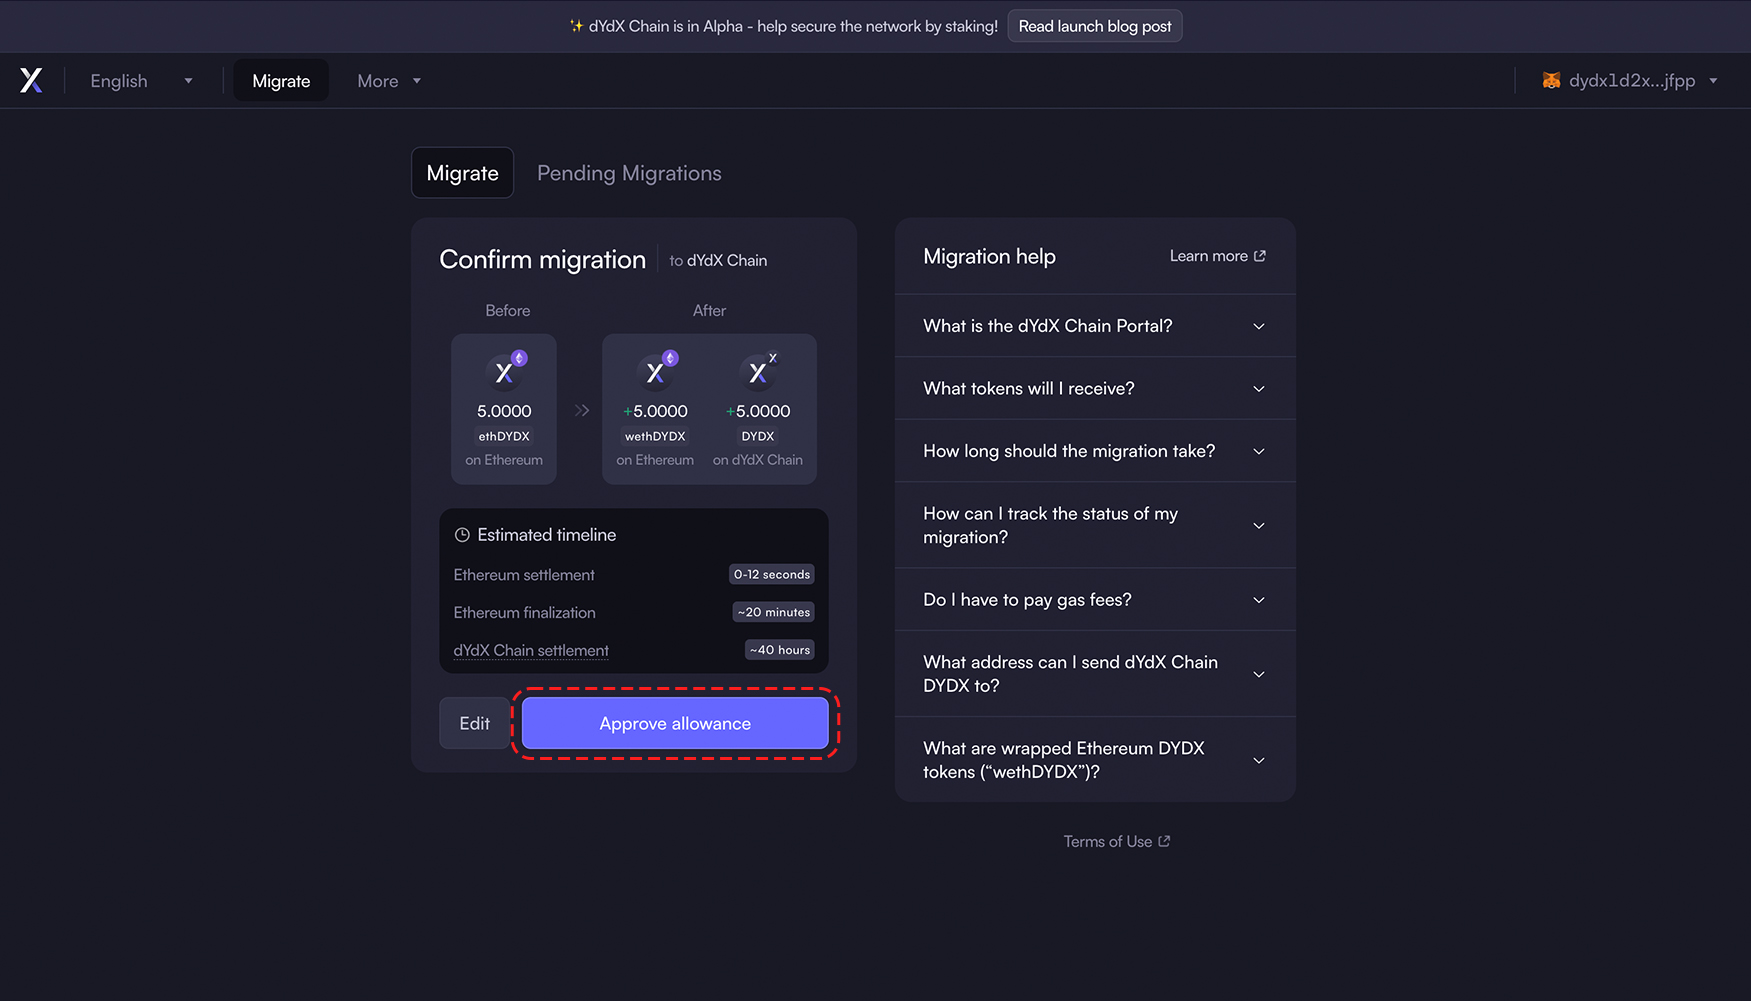
Task: Expand 'What is the dYdX Chain Portal?'
Action: [1095, 326]
